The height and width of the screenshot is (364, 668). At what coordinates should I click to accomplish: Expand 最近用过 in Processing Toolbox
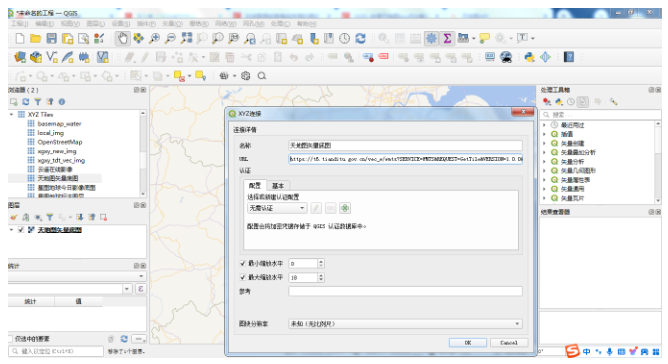[544, 125]
